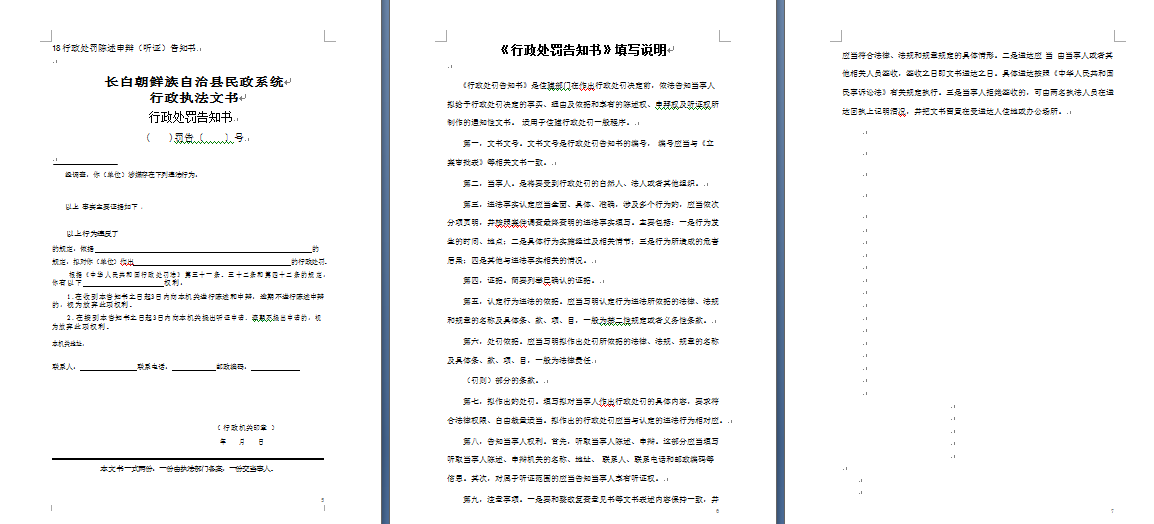Viewport: 1154px width, 524px height.
Task: Click the paragraph beginning 第七、拟作出的处罚
Action: point(585,400)
